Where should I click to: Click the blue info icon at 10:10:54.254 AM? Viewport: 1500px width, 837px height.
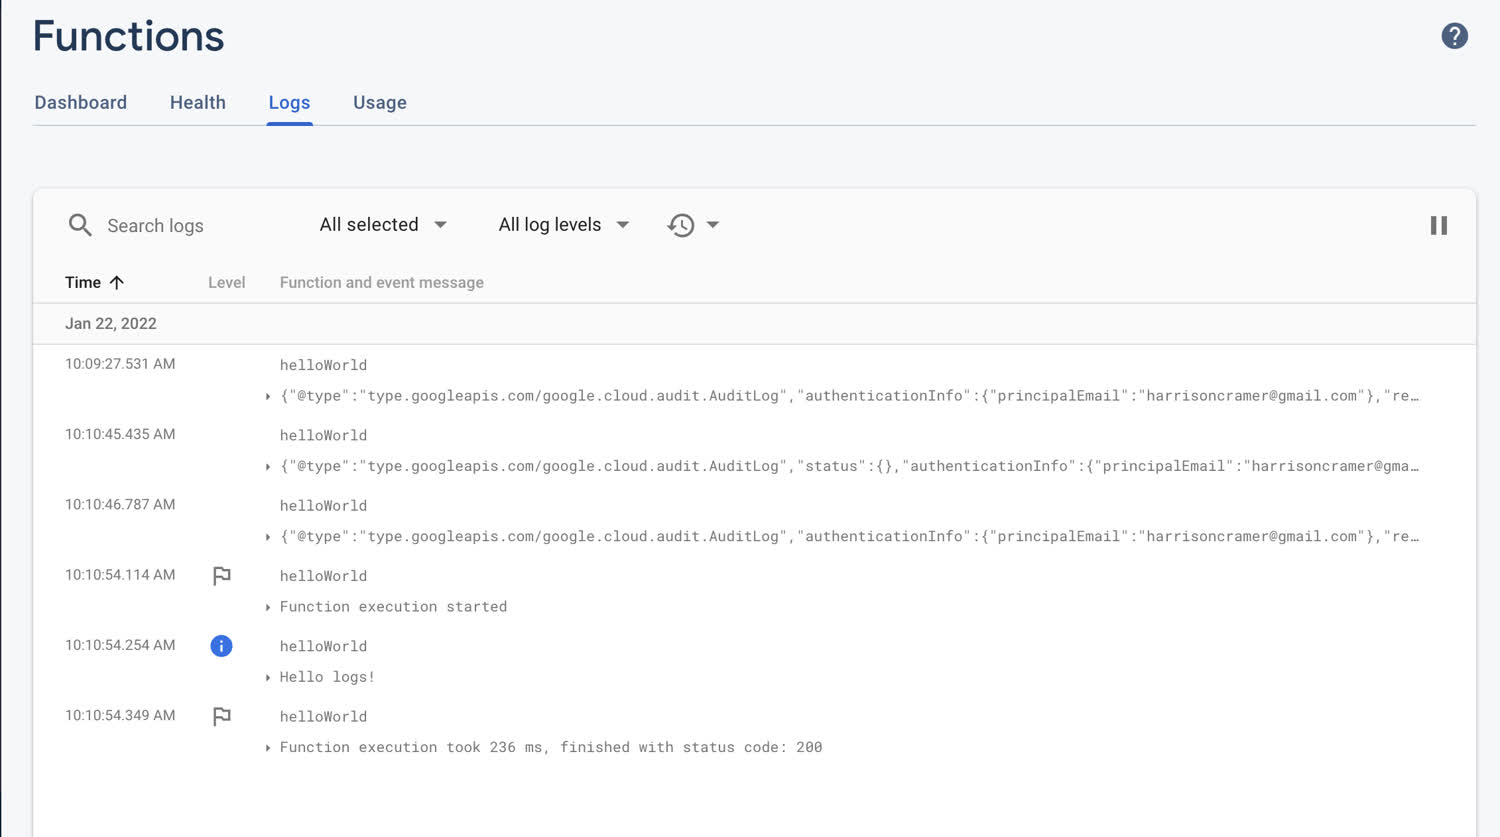point(221,646)
